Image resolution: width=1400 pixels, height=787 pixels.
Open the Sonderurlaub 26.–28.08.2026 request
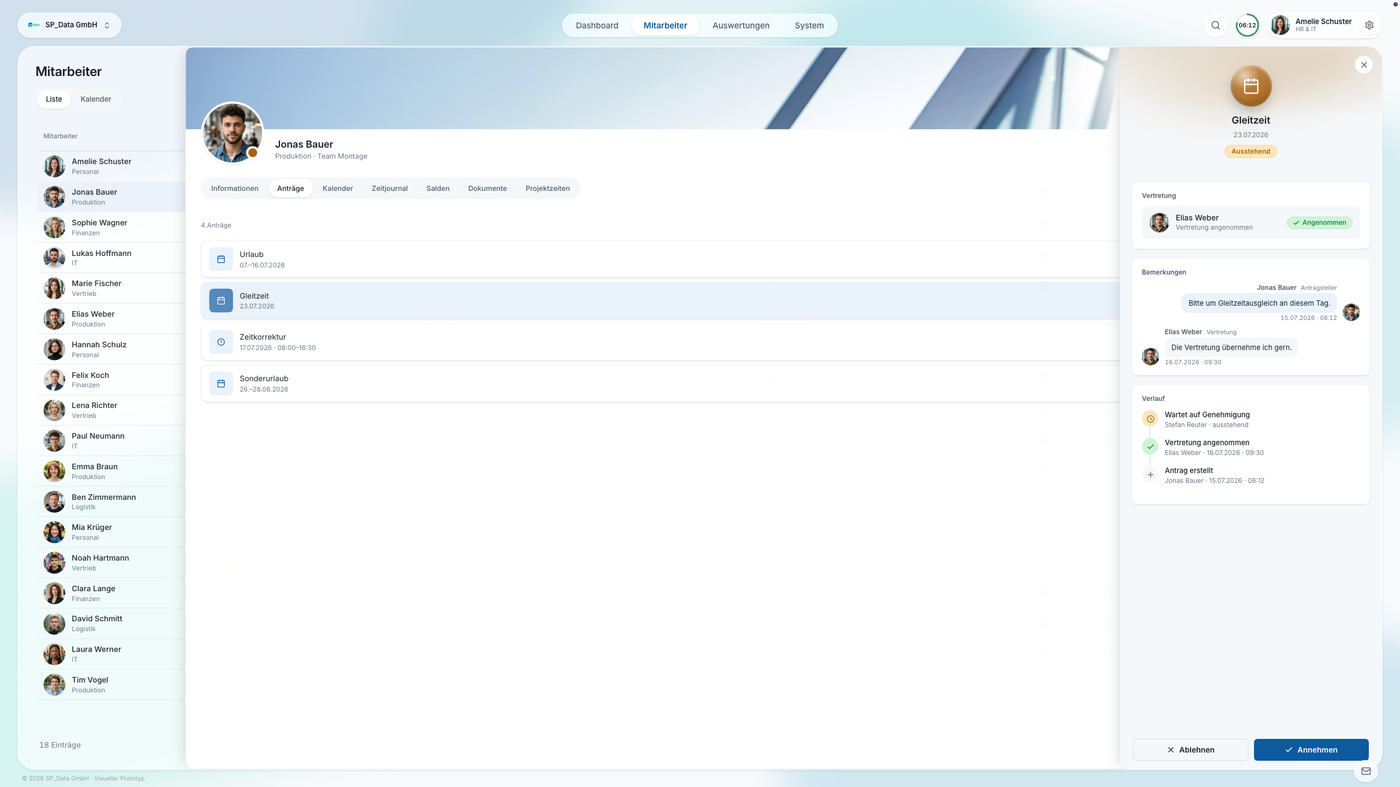(x=660, y=383)
